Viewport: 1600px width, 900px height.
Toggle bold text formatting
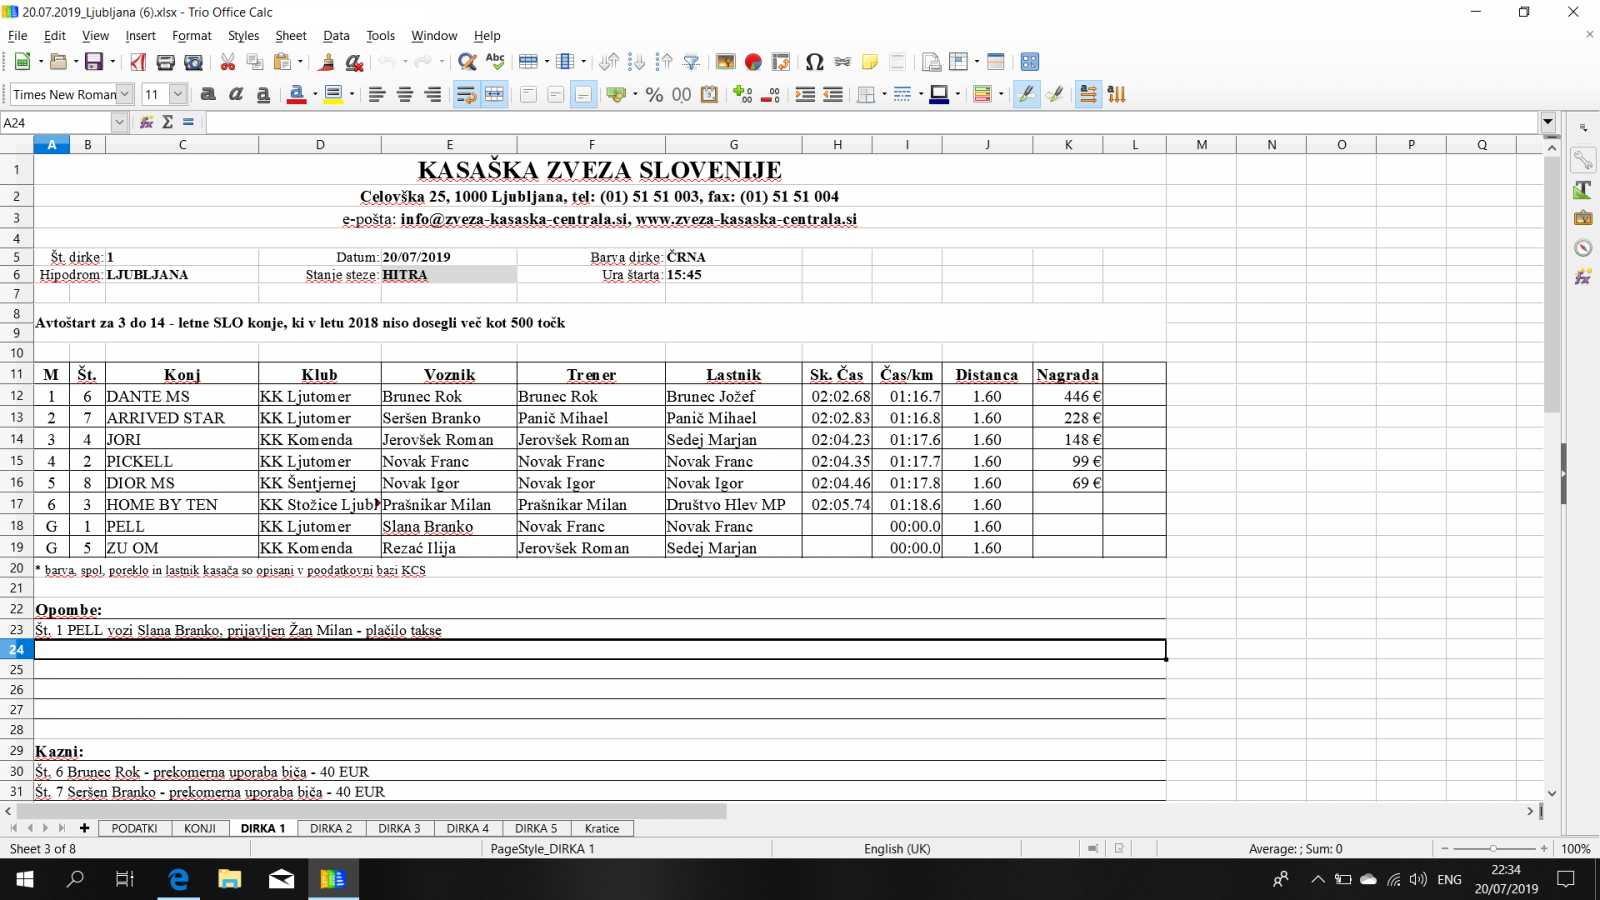click(x=208, y=94)
